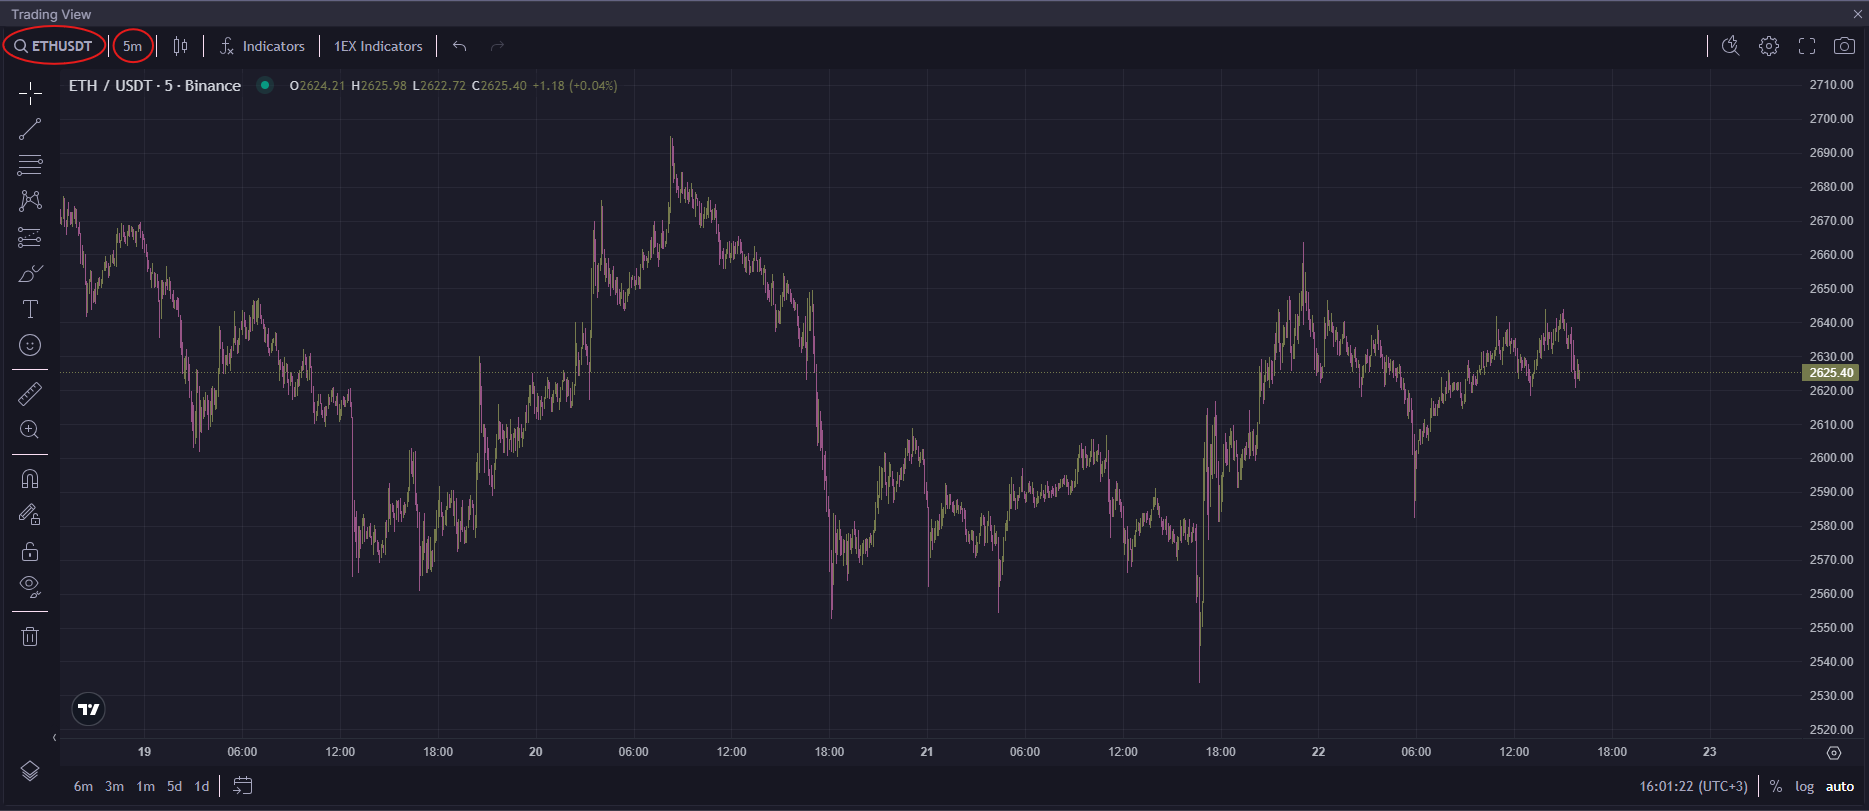Select the text annotation tool
Image resolution: width=1869 pixels, height=811 pixels.
click(30, 309)
